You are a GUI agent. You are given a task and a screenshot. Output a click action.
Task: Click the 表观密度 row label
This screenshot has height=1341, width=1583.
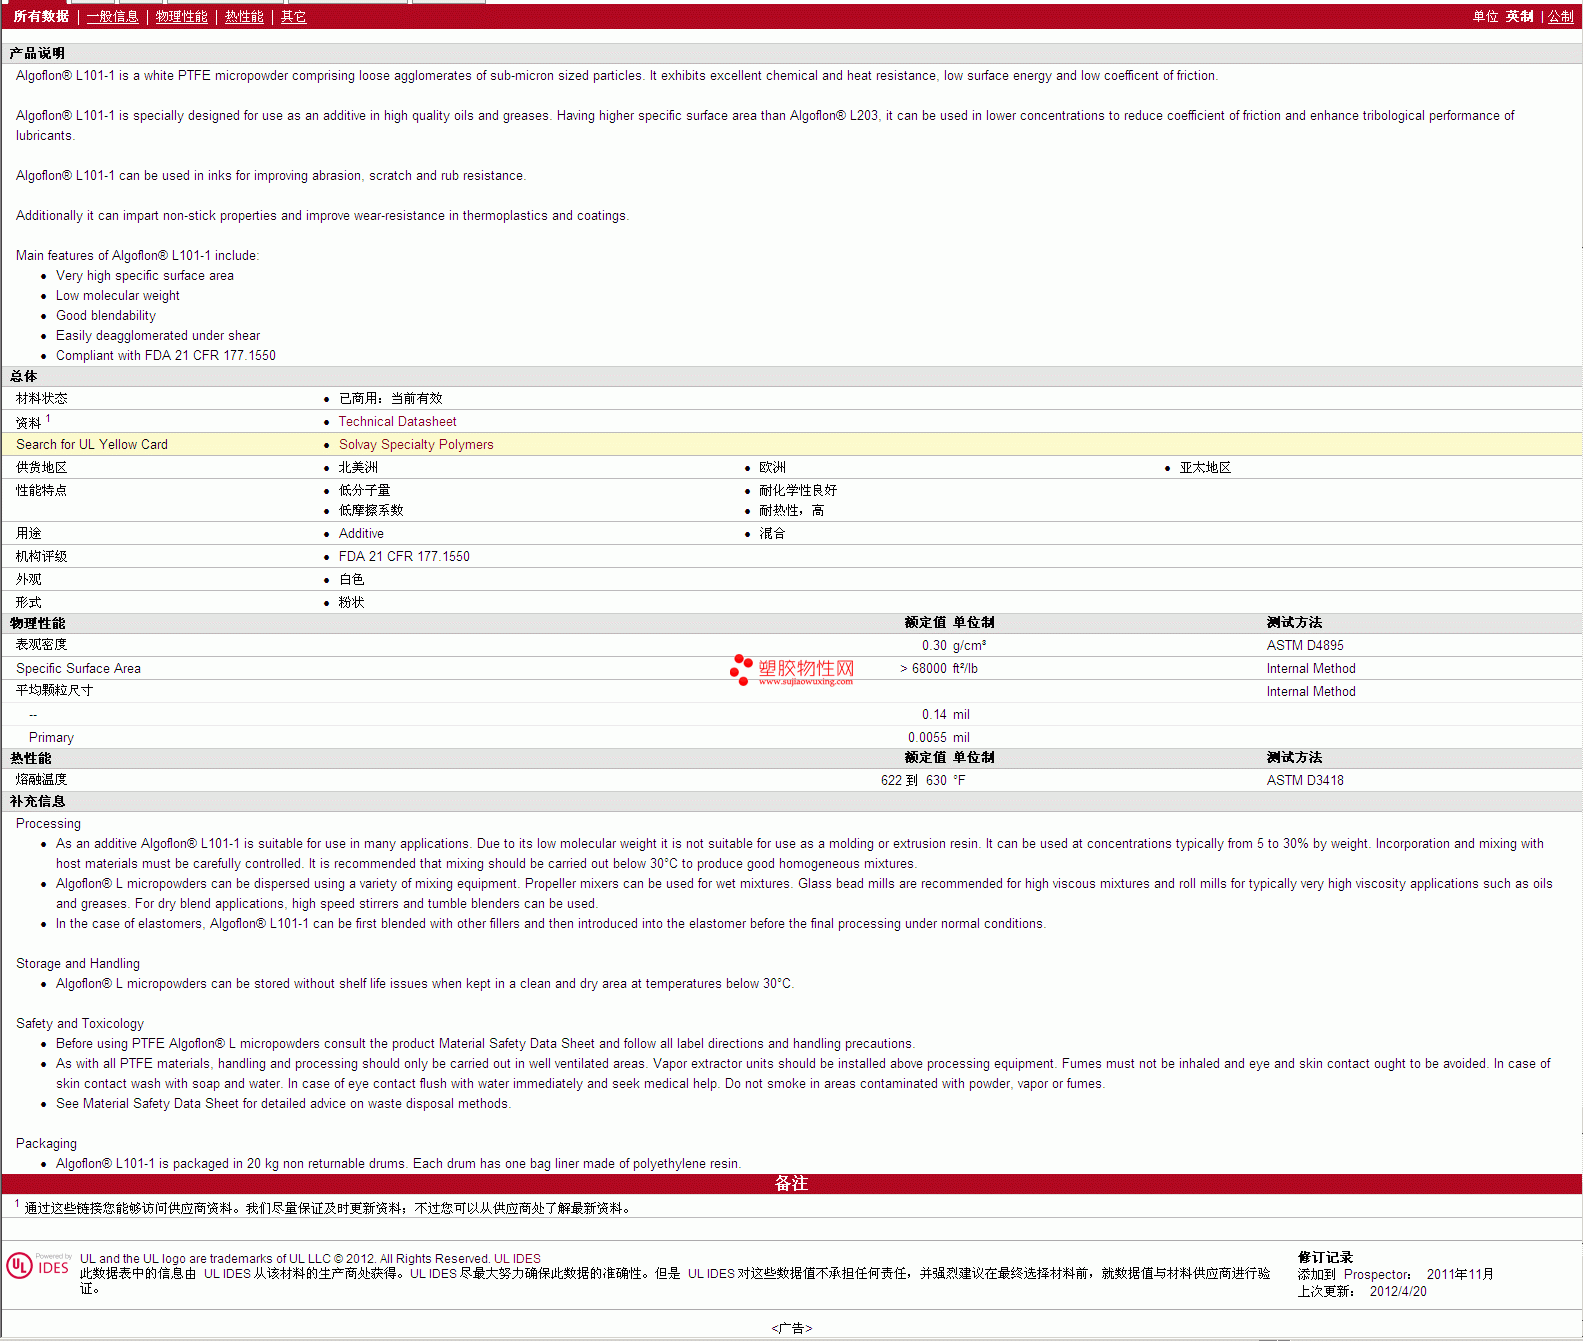pyautogui.click(x=41, y=644)
